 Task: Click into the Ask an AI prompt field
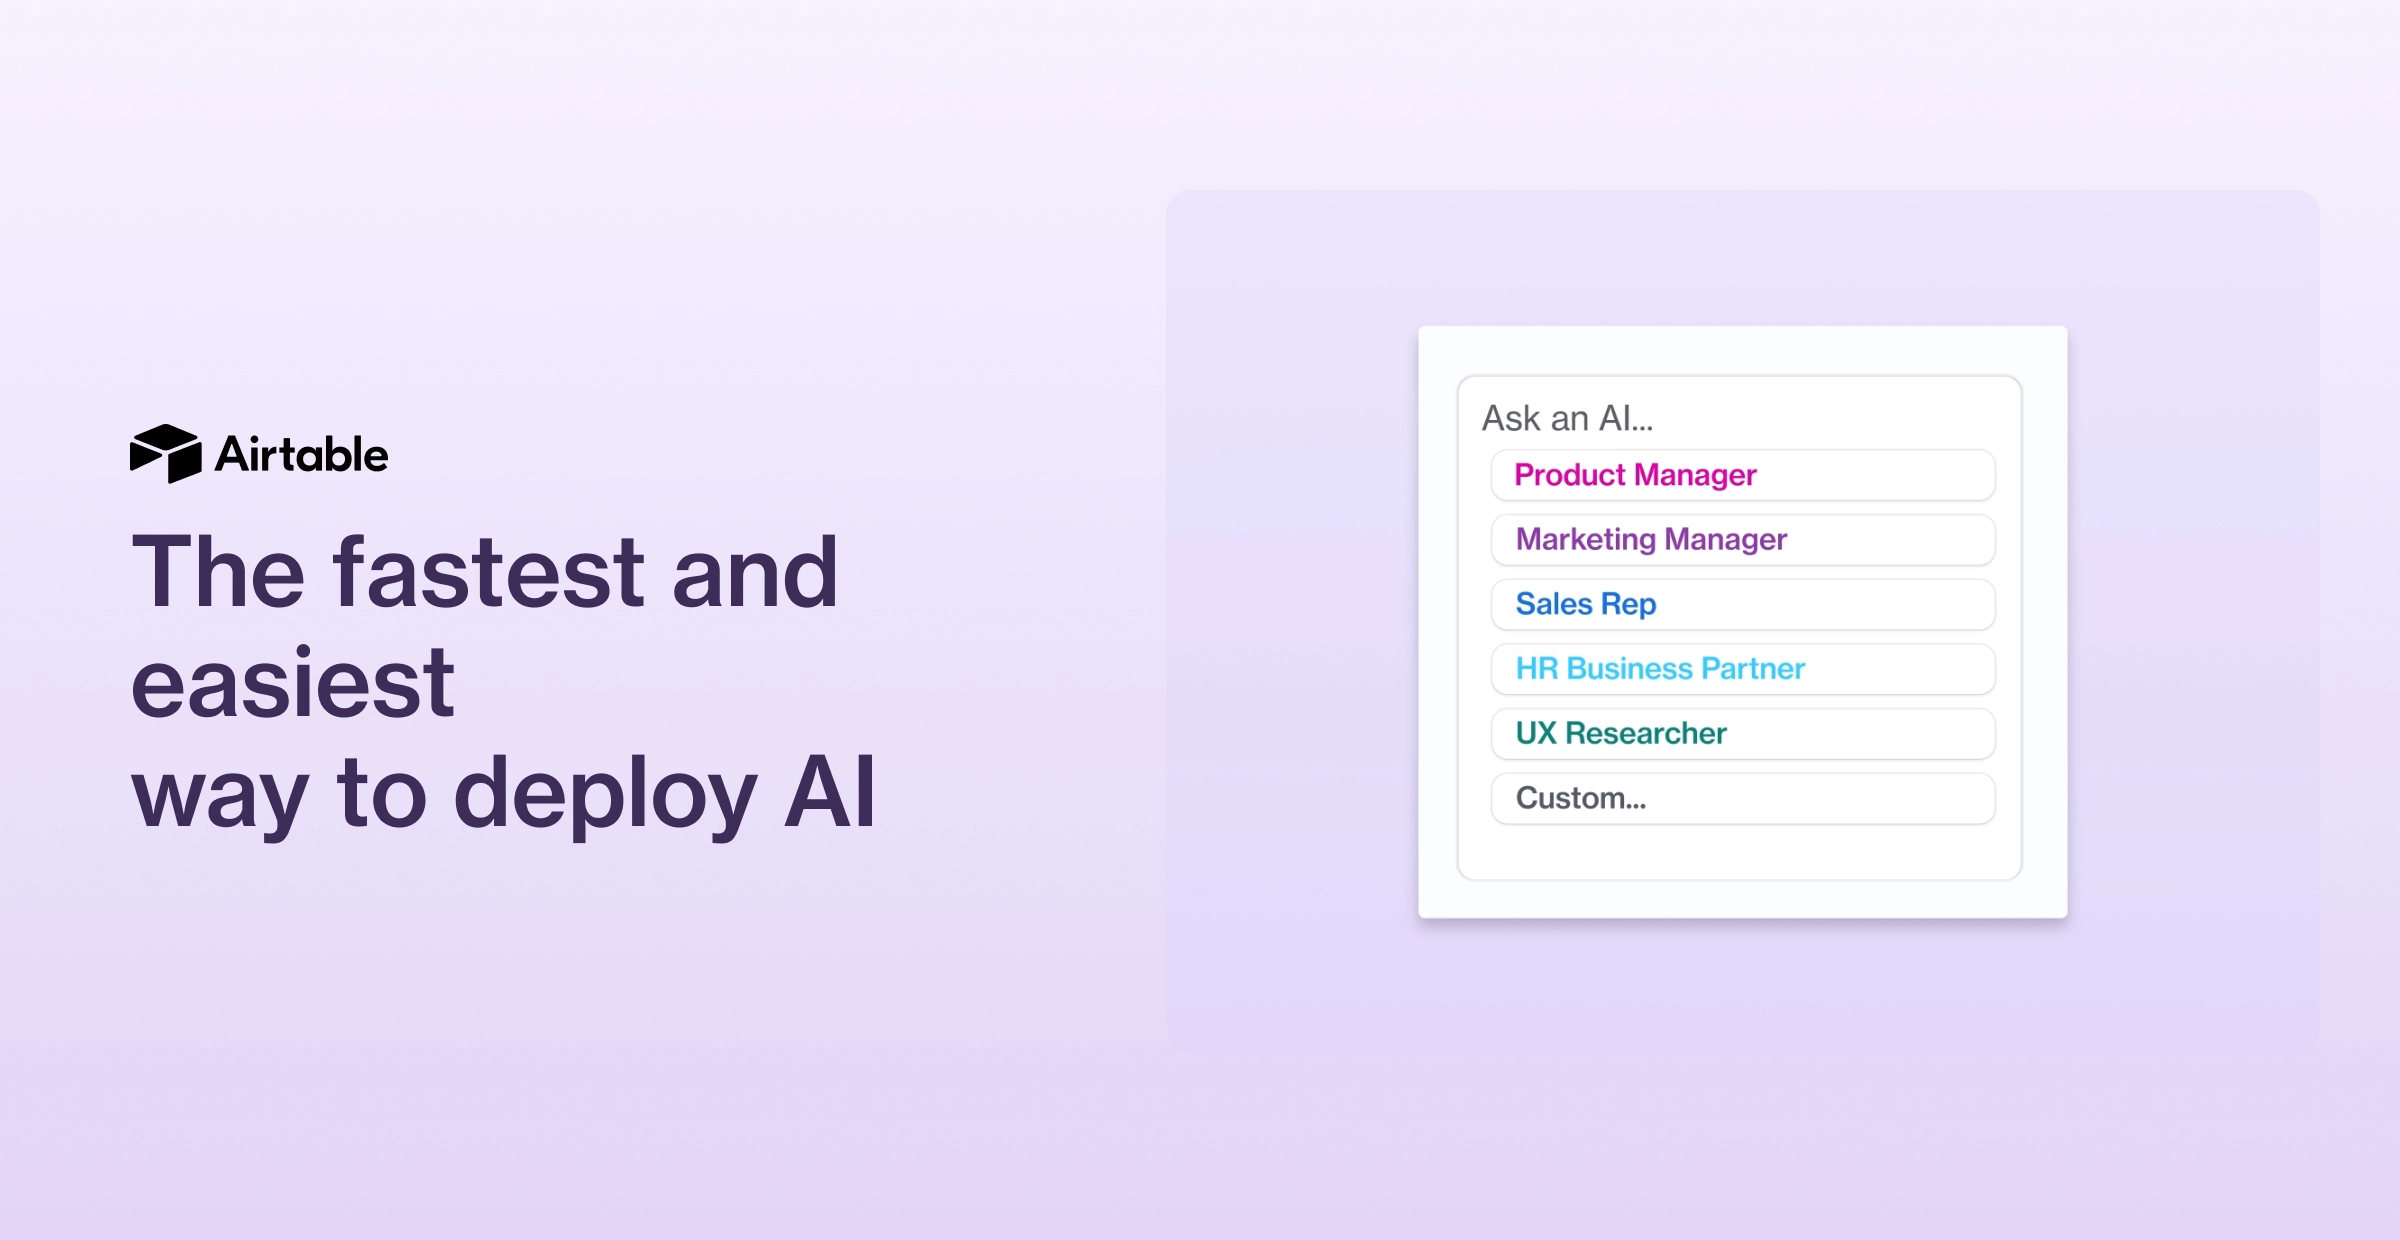[1567, 418]
